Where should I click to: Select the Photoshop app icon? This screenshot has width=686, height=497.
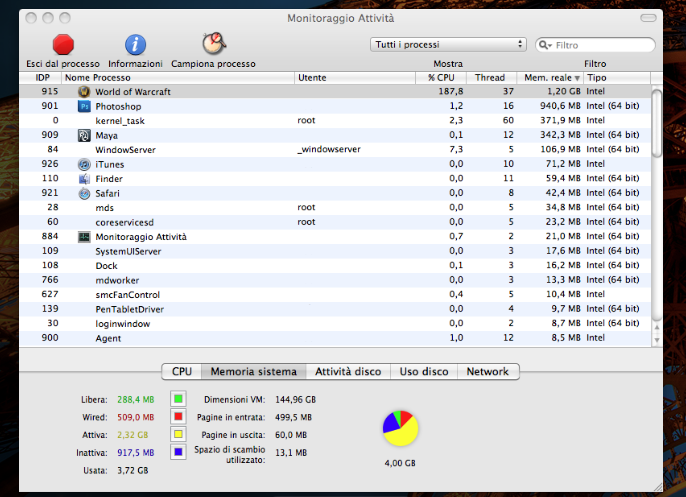coord(84,106)
